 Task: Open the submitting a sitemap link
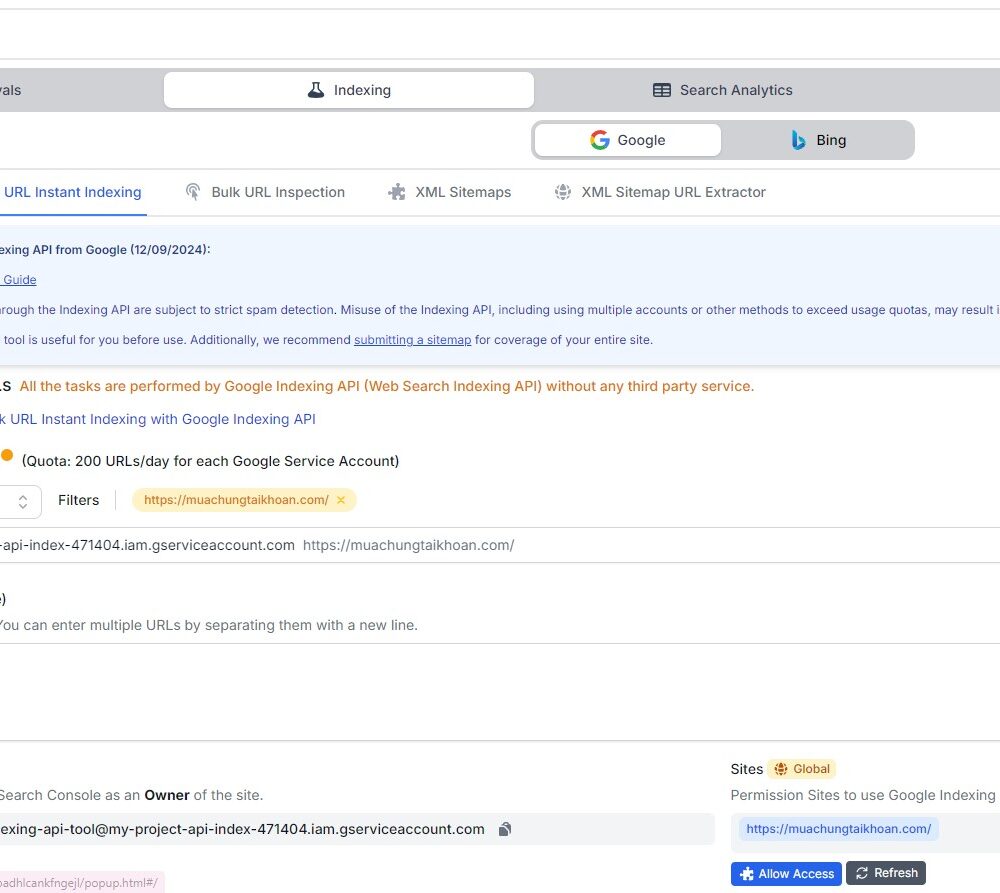(x=413, y=340)
